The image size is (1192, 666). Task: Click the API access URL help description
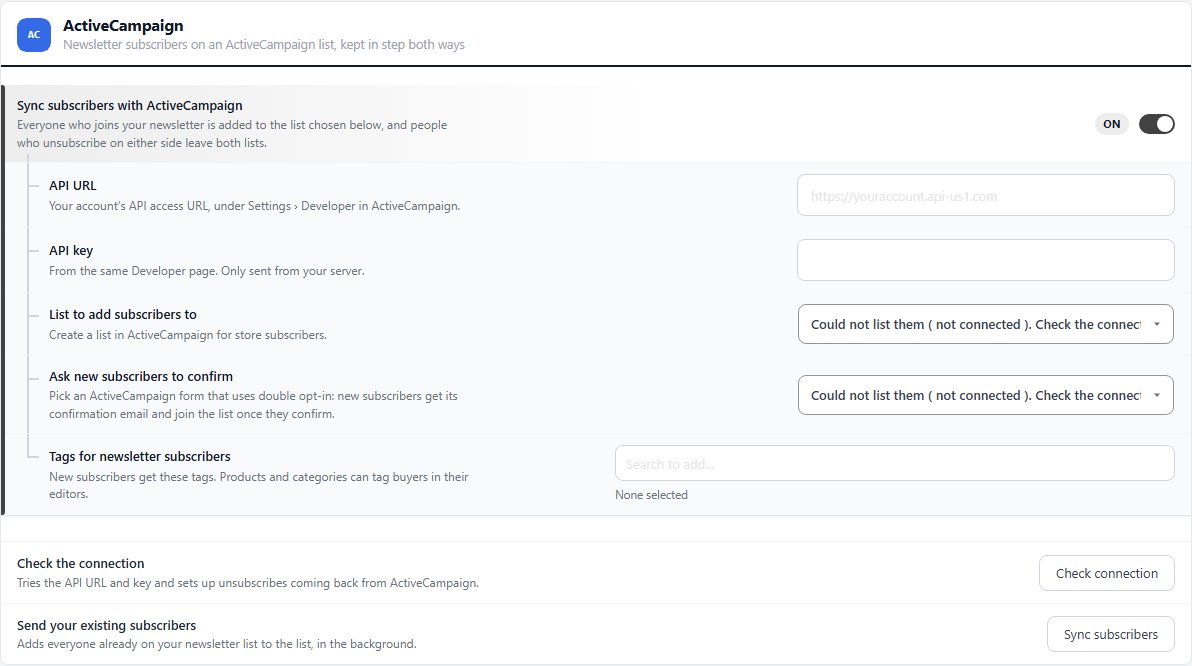(x=255, y=206)
